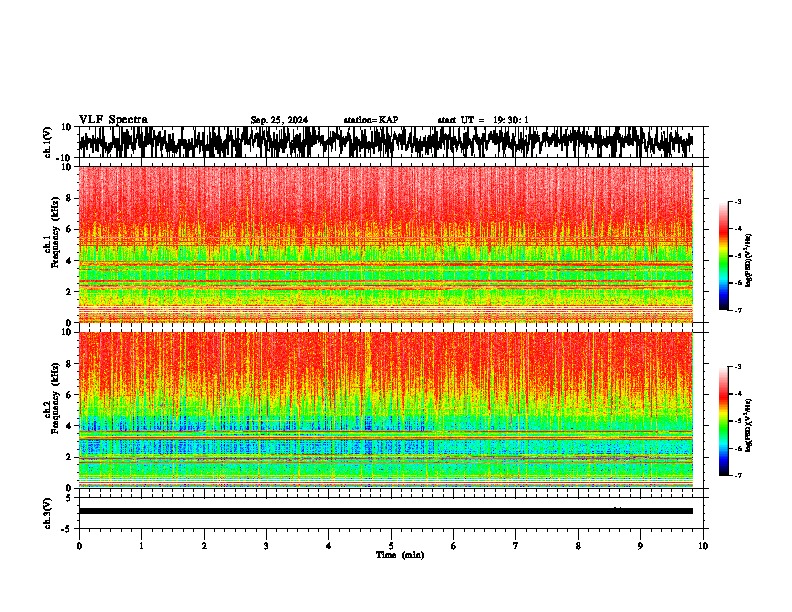The width and height of the screenshot is (792, 612).
Task: Click the "station=KAP" header label
Action: [371, 120]
